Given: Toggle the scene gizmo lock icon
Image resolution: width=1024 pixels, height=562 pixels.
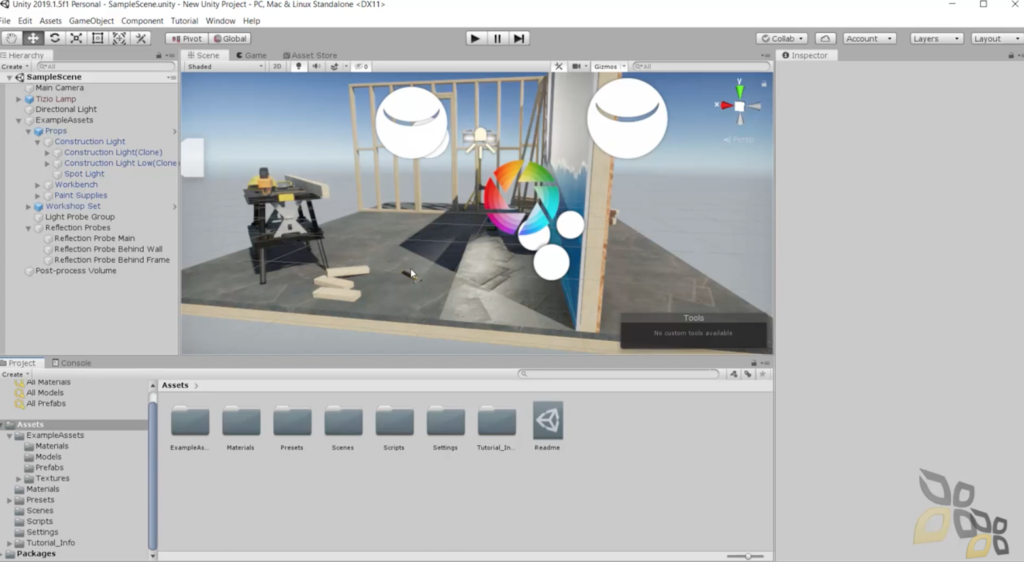Looking at the screenshot, I should tap(763, 84).
